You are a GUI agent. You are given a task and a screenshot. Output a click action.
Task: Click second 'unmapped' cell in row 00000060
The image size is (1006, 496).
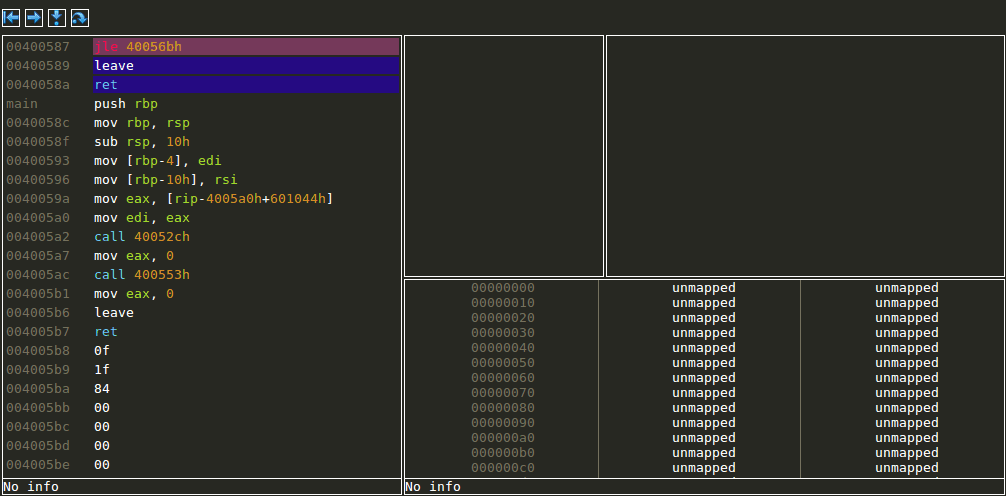click(x=907, y=378)
